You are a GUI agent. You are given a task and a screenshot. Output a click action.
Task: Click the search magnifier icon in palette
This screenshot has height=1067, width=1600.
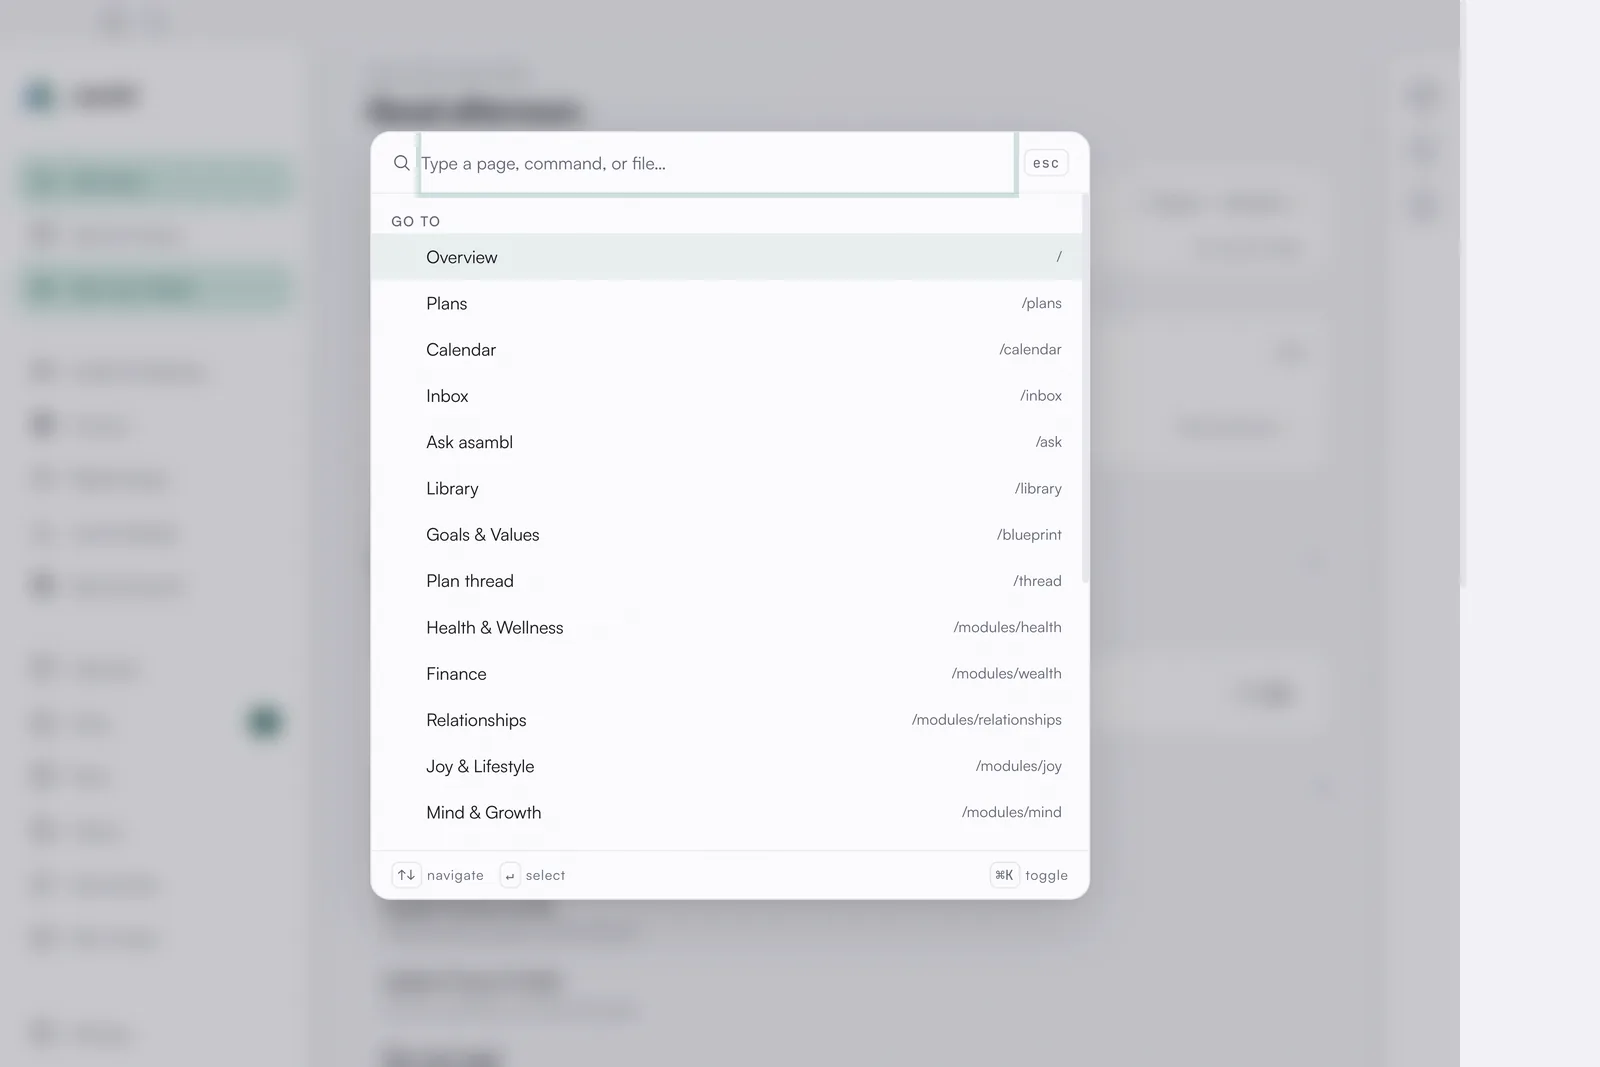click(401, 163)
